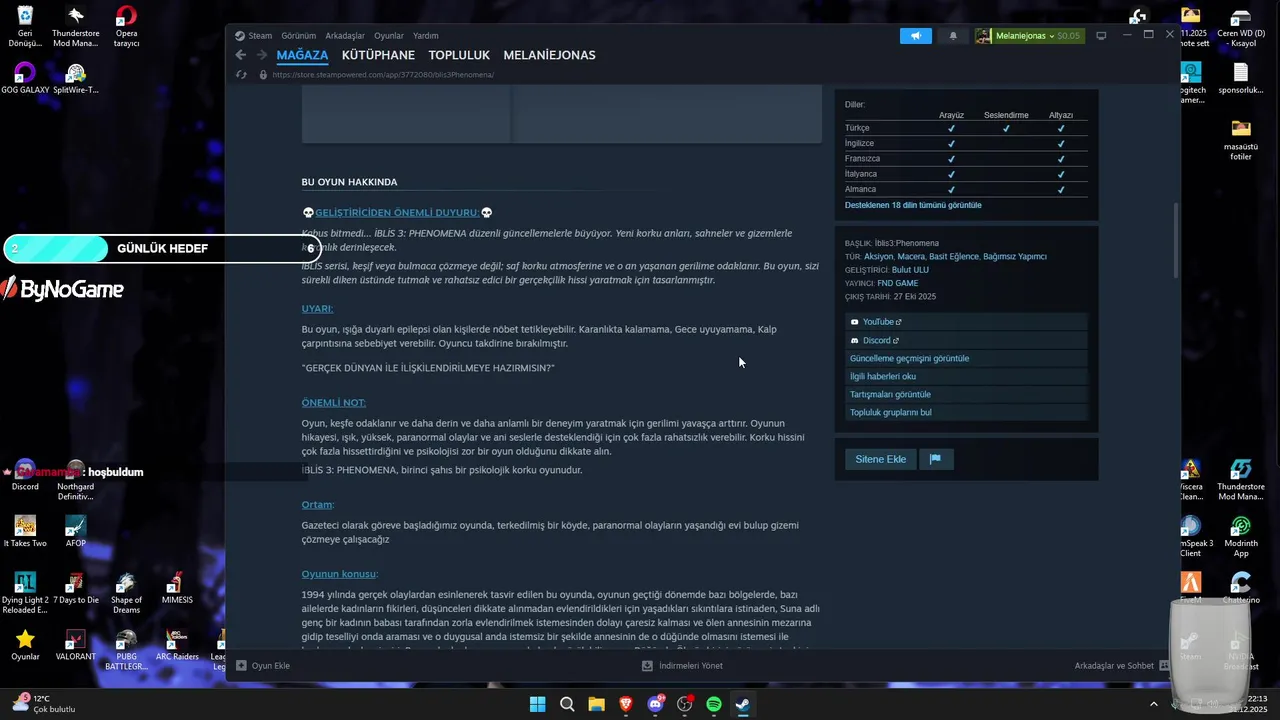Viewport: 1280px width, 720px height.
Task: Switch to MELANİEJONAS profile tab
Action: click(x=549, y=55)
